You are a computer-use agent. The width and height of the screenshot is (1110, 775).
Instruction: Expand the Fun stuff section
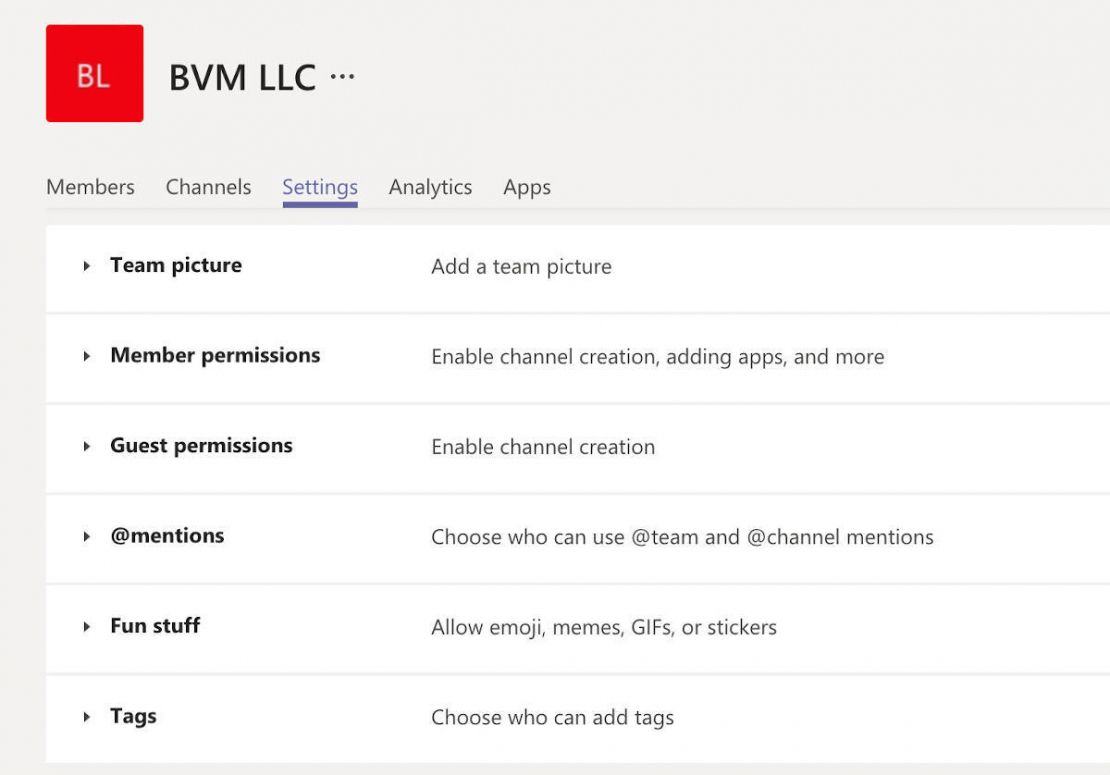pos(88,627)
